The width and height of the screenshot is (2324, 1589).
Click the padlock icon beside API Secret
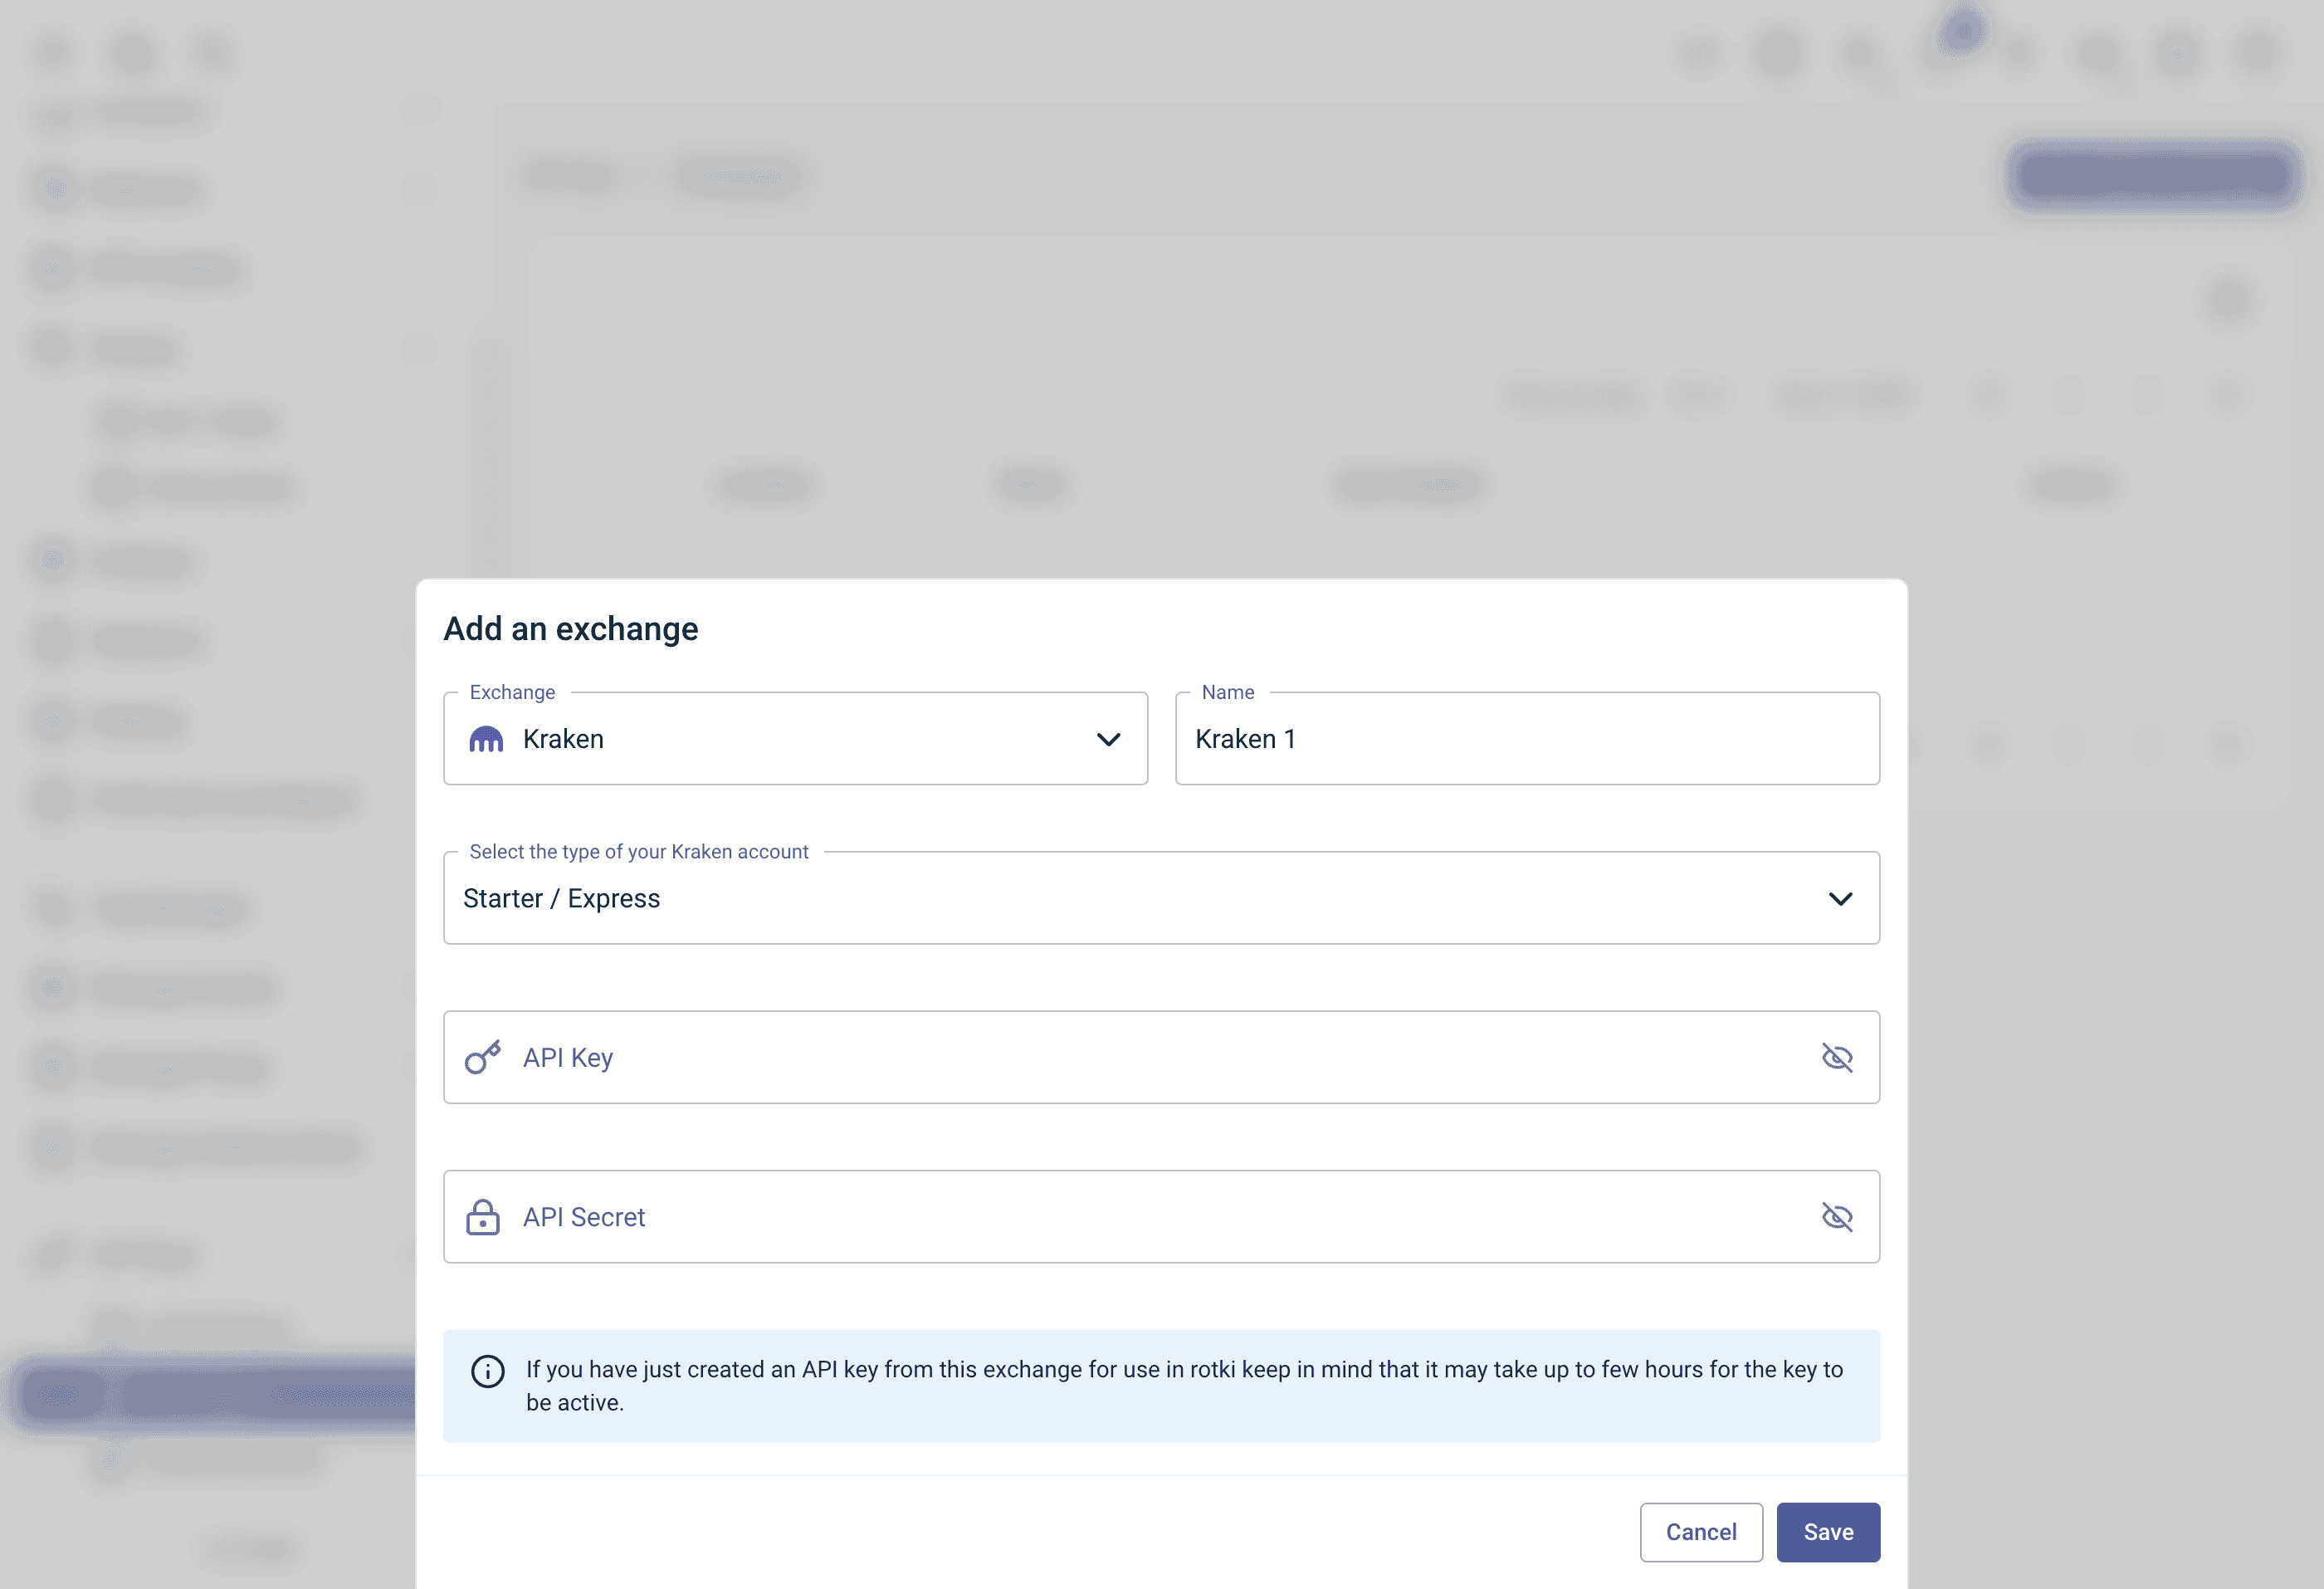pos(483,1216)
